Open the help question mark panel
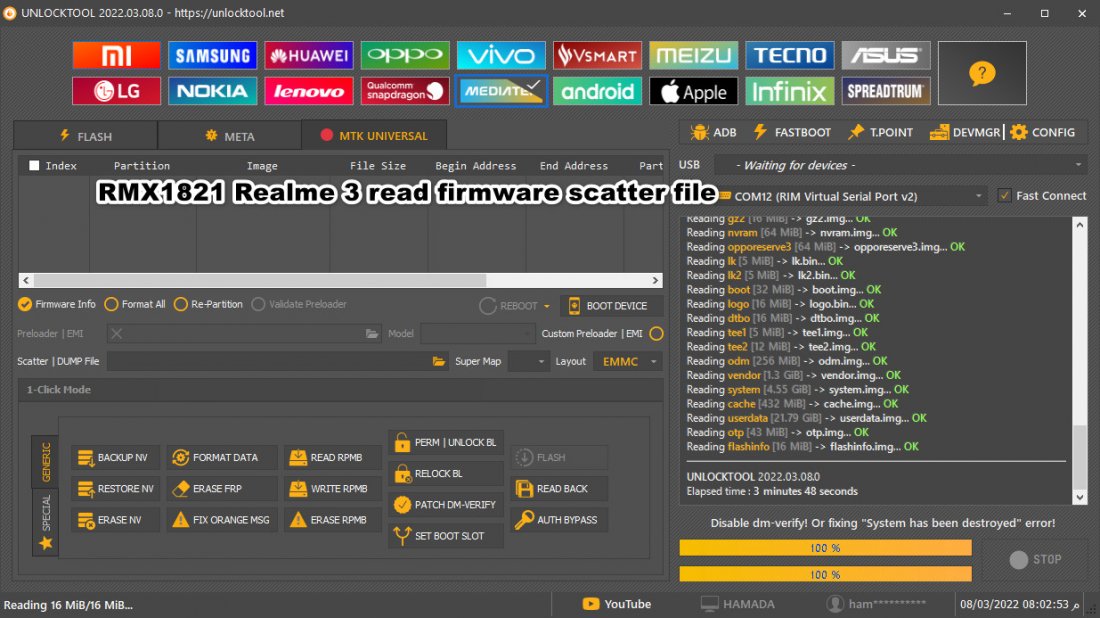 coord(982,73)
